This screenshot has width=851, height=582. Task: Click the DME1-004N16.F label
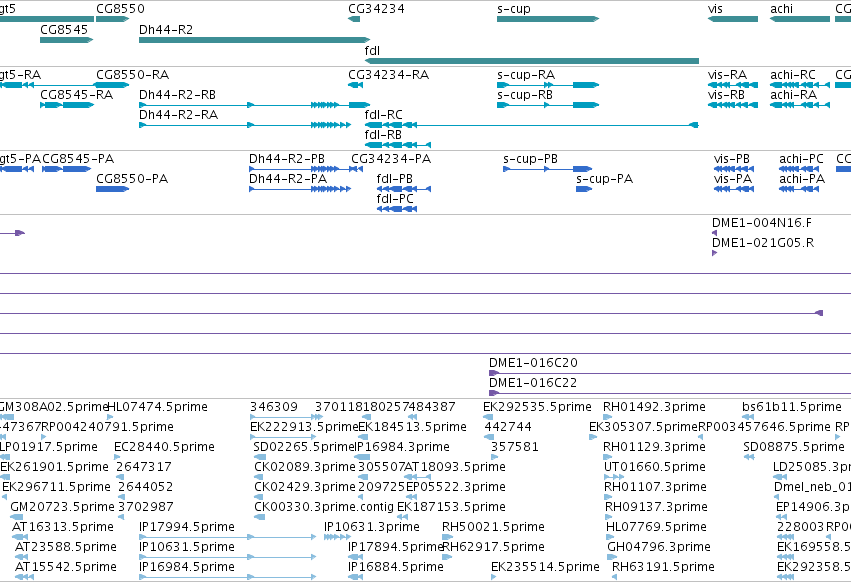pyautogui.click(x=762, y=223)
